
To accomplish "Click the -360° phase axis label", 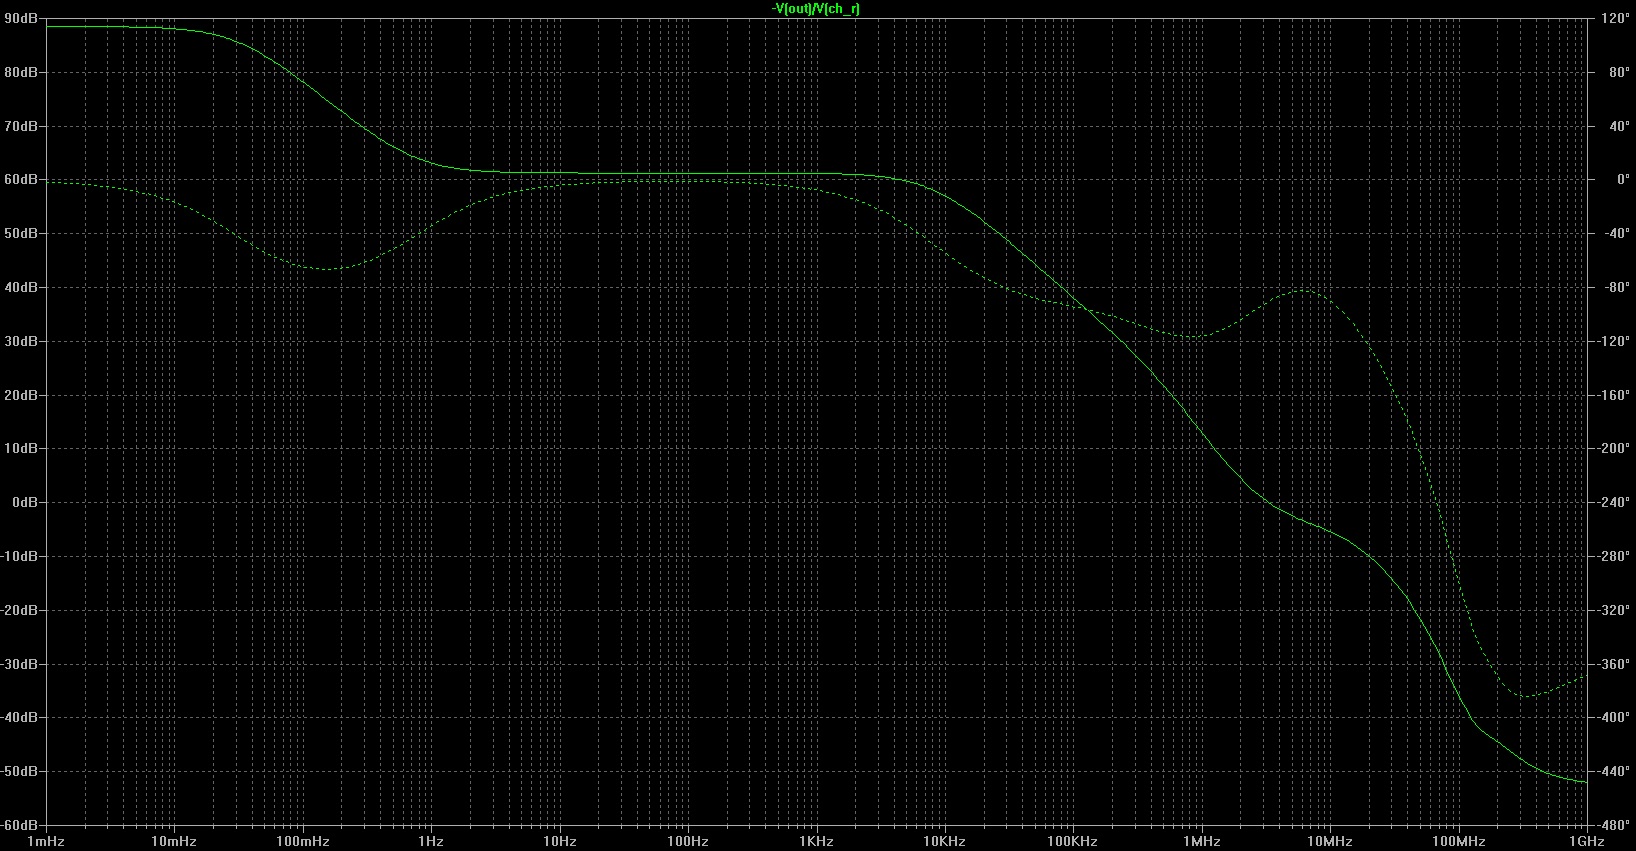I will point(1613,664).
